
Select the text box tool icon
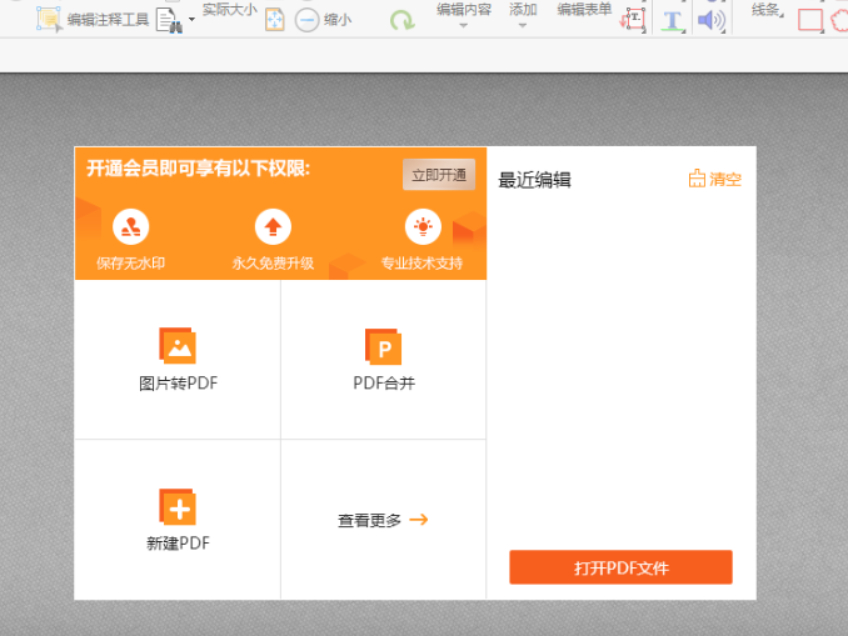click(633, 19)
